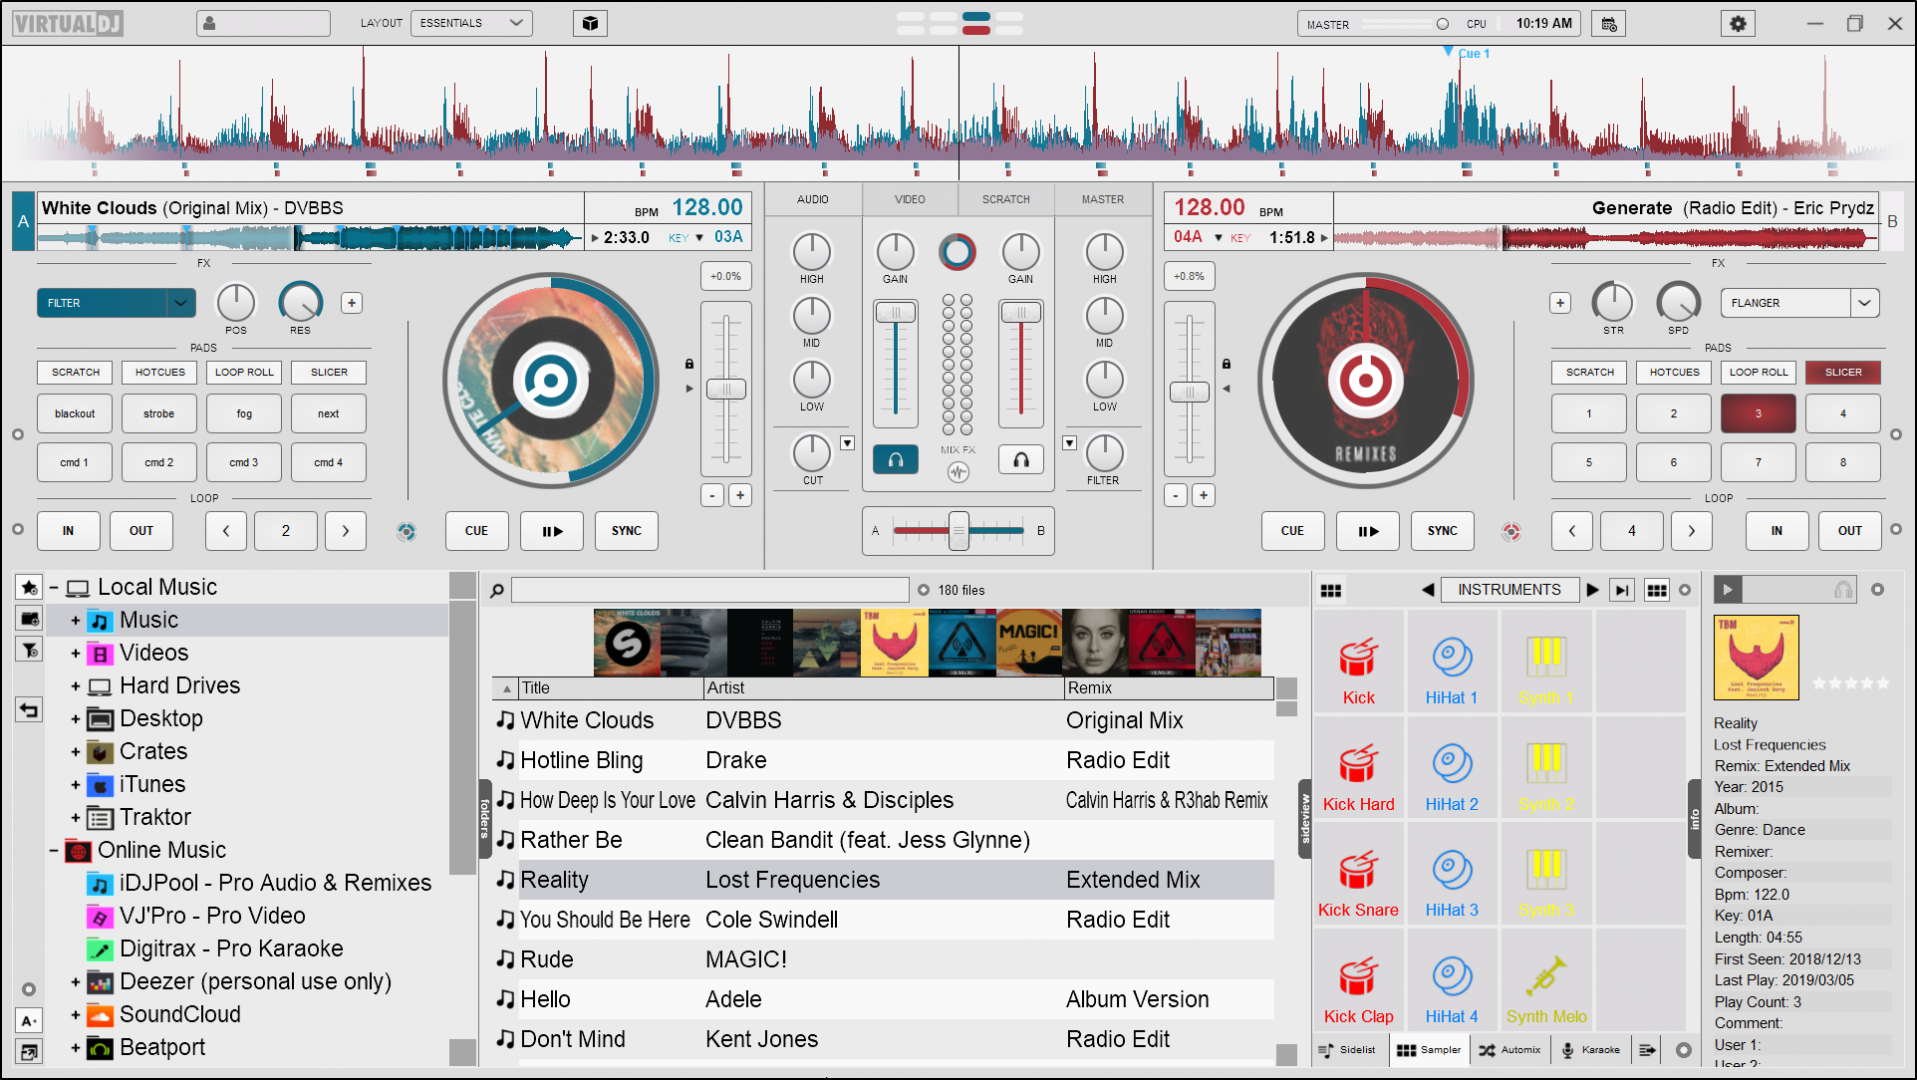
Task: Select the song Hello by Adele
Action: tap(545, 999)
